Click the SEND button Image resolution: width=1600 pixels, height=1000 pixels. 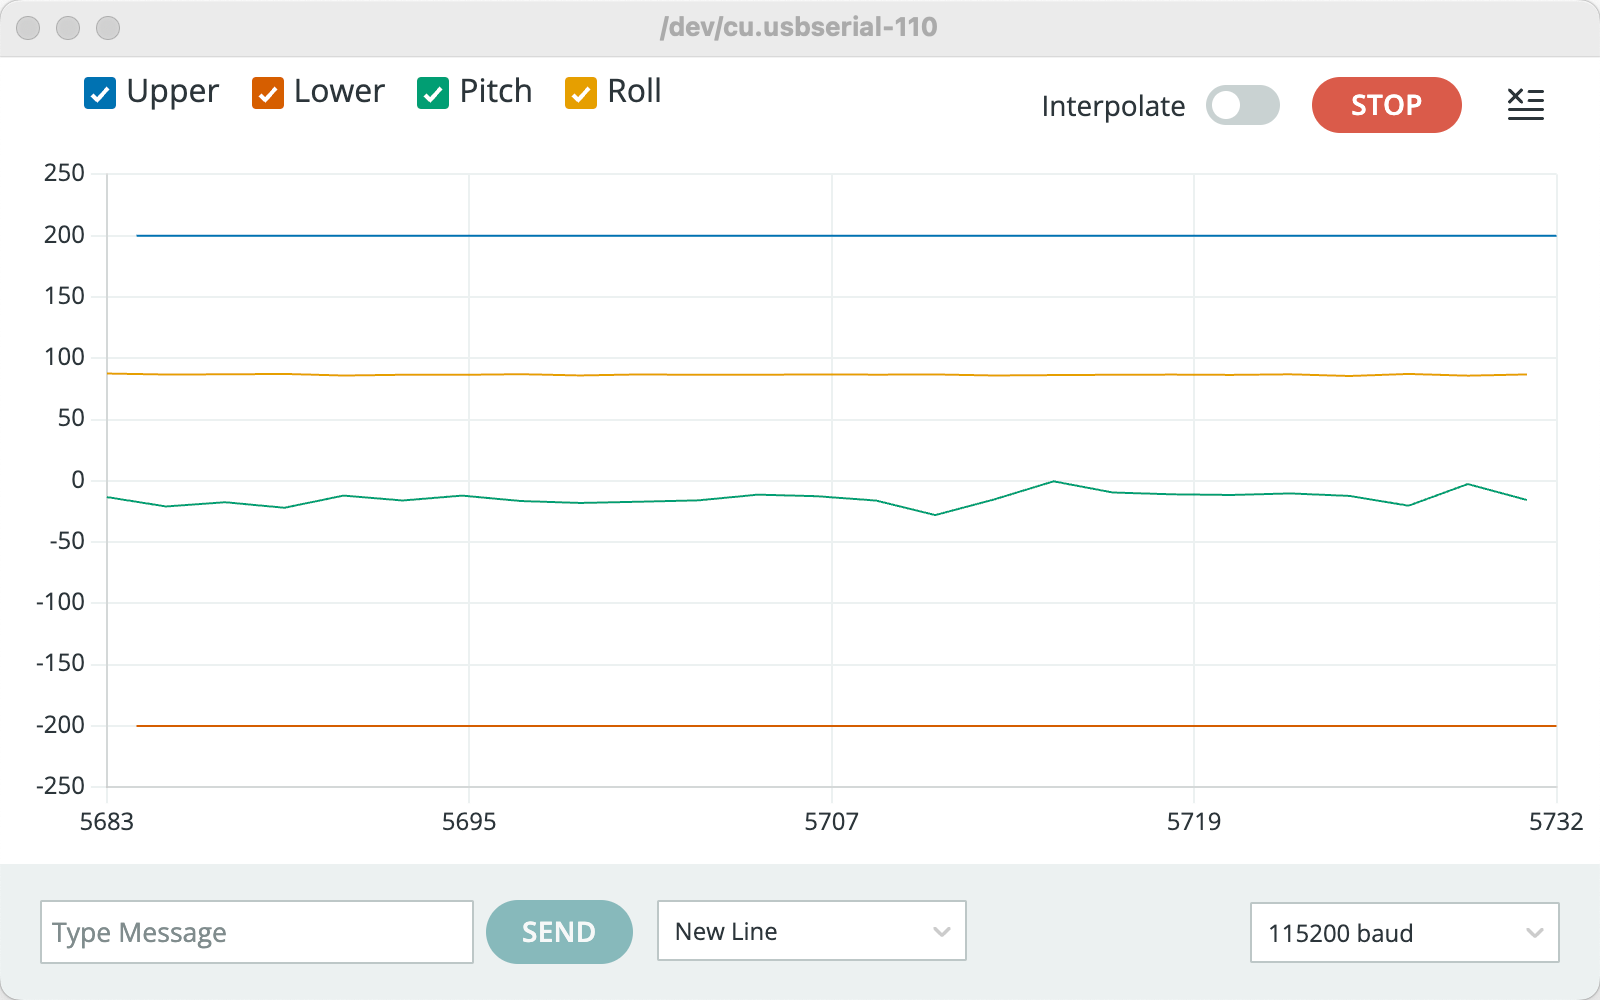(x=559, y=932)
